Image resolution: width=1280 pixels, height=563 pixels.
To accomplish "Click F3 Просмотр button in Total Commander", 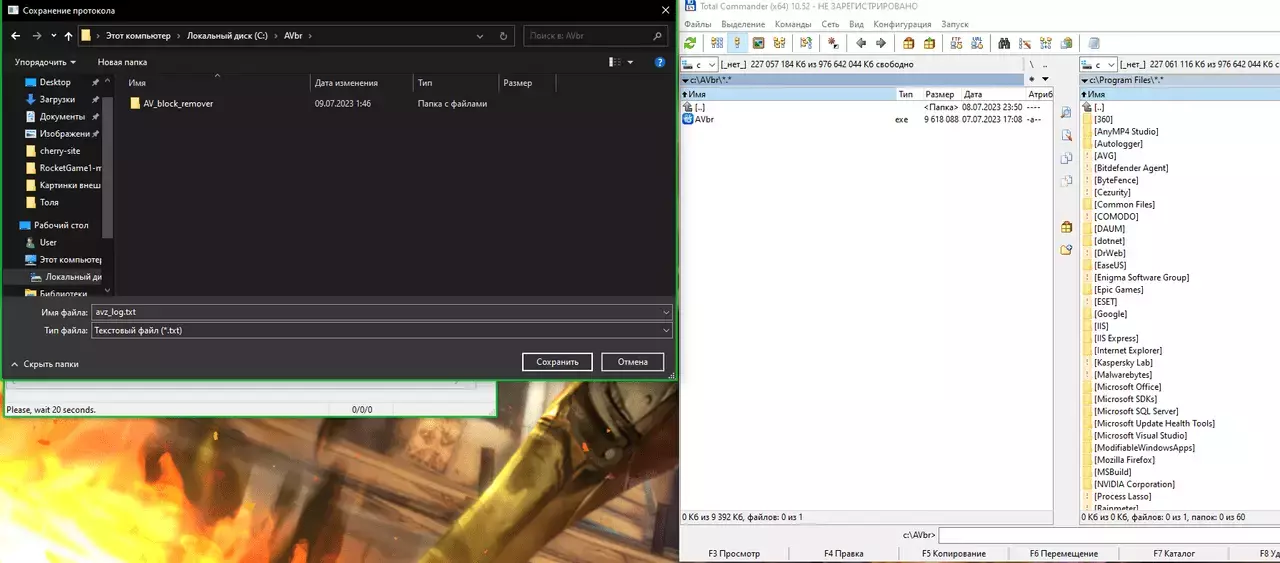I will pyautogui.click(x=734, y=554).
